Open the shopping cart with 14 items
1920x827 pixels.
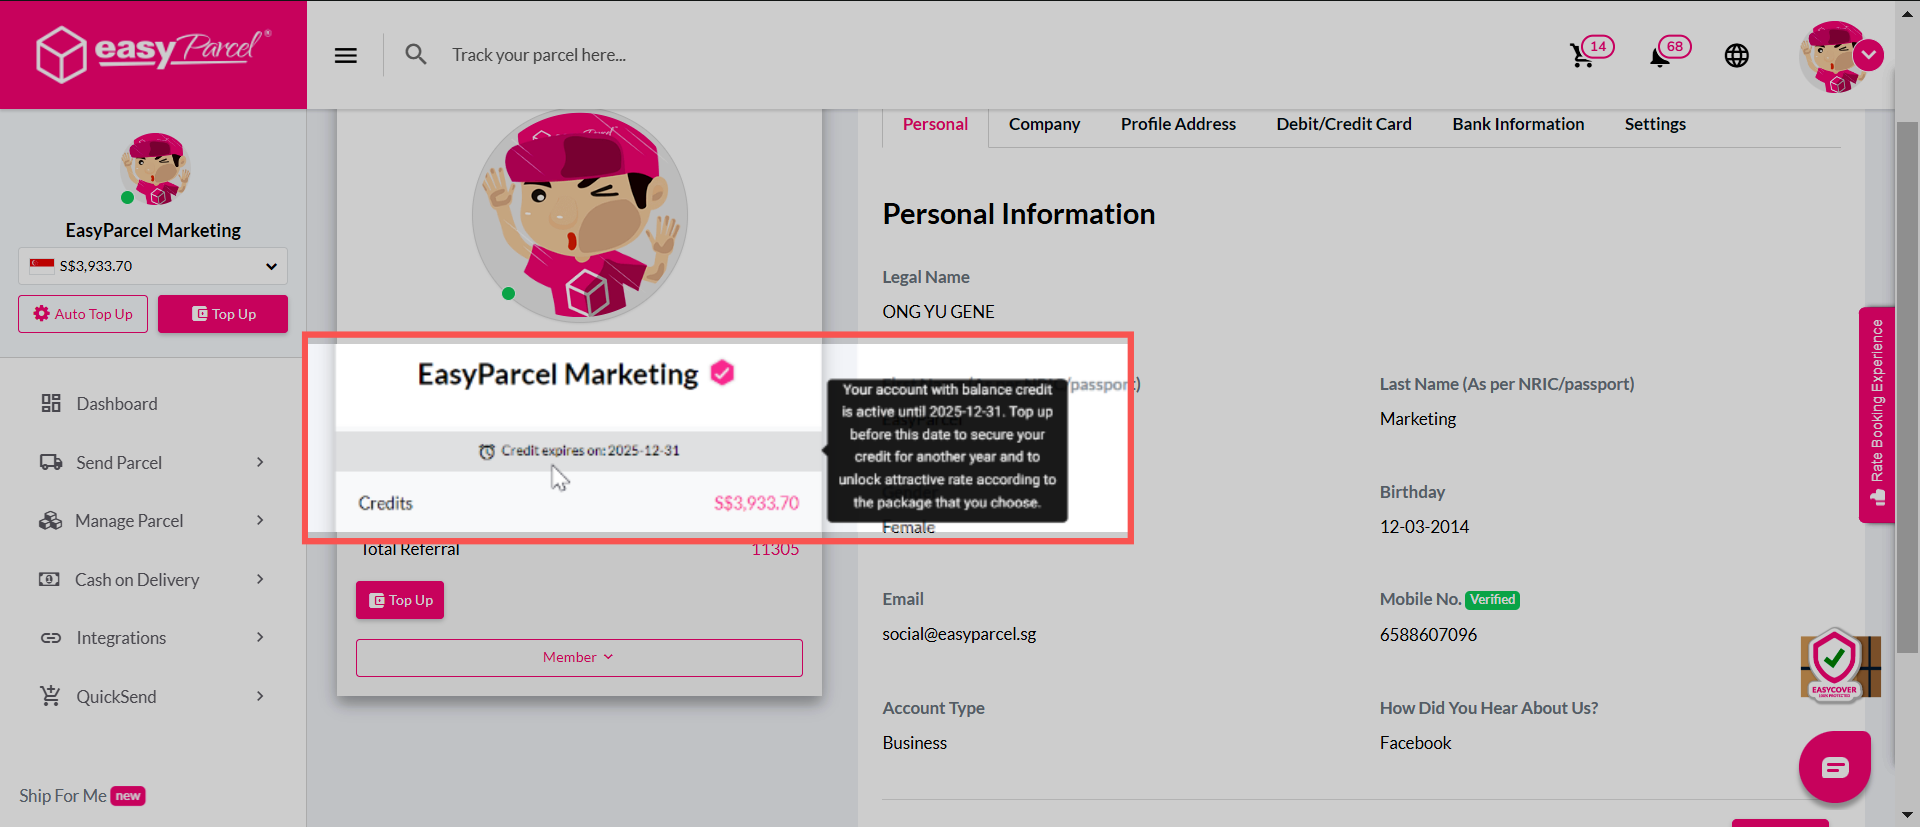(1590, 52)
